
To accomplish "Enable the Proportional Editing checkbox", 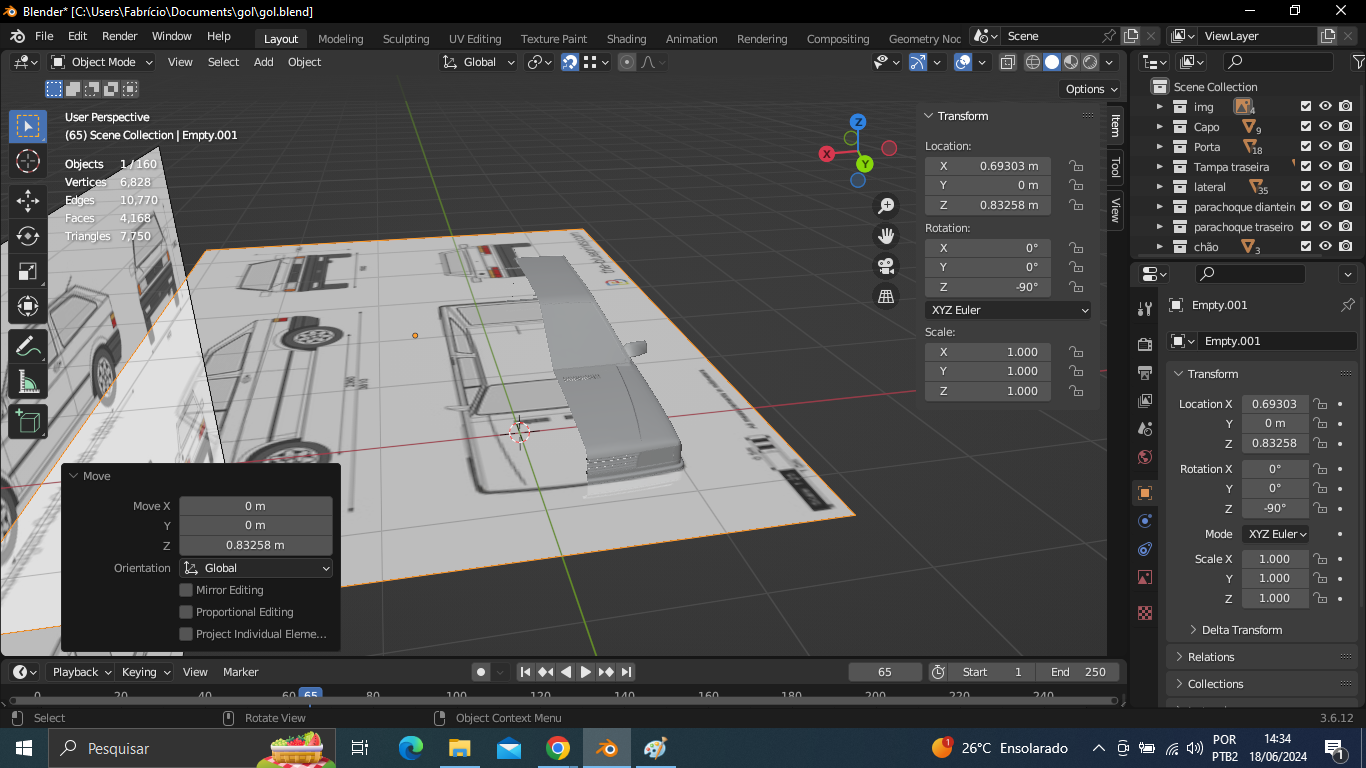I will click(x=186, y=612).
